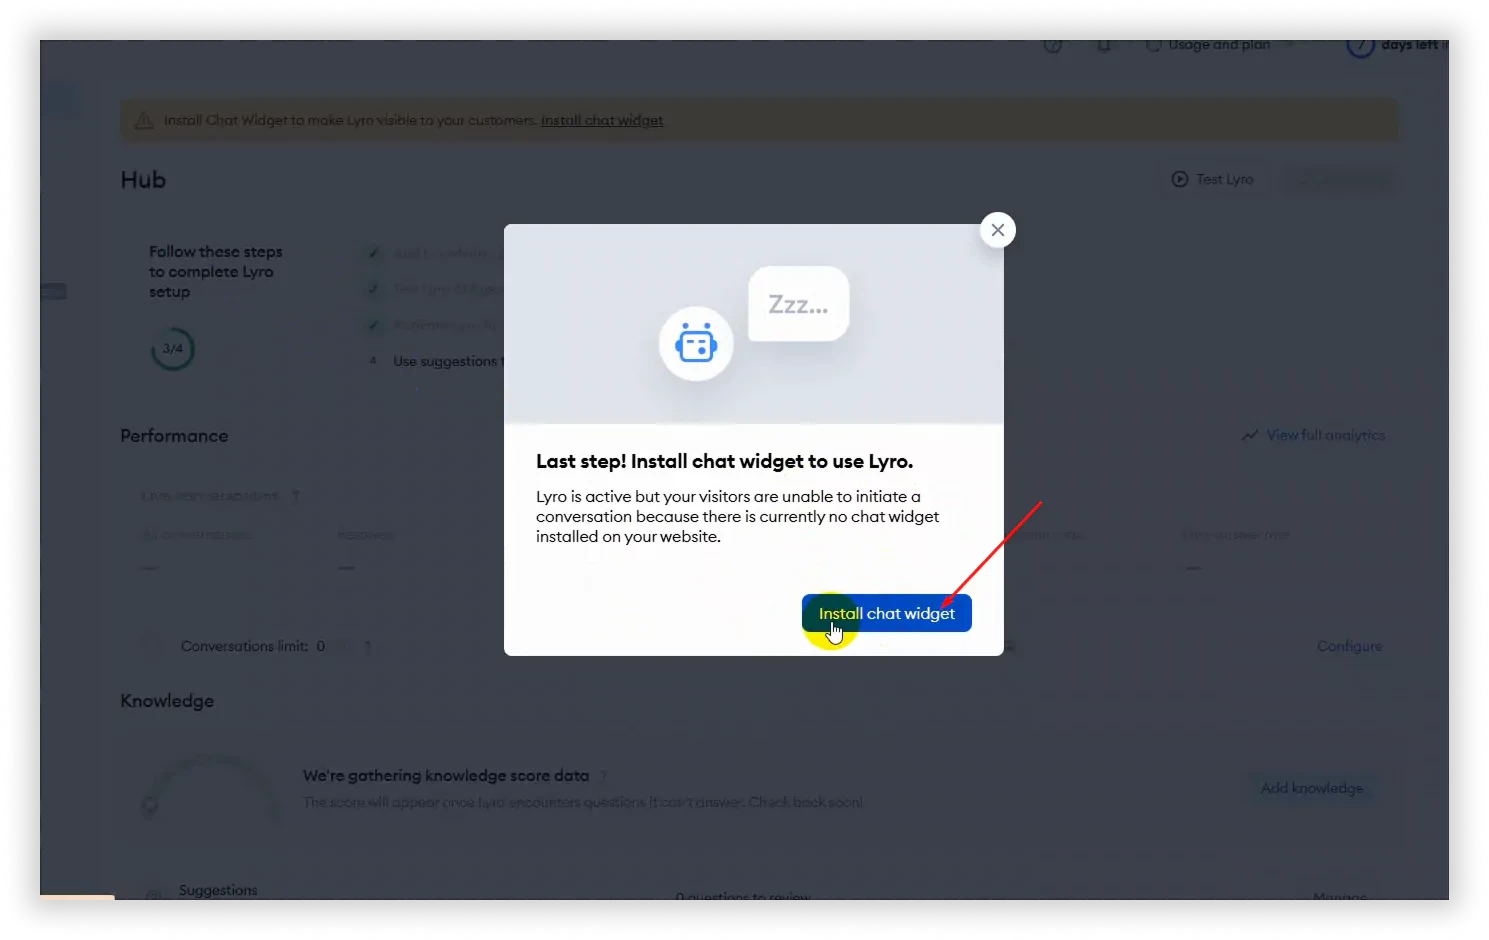Image resolution: width=1489 pixels, height=940 pixels.
Task: Click the Install chat widget button in dialog
Action: [886, 613]
